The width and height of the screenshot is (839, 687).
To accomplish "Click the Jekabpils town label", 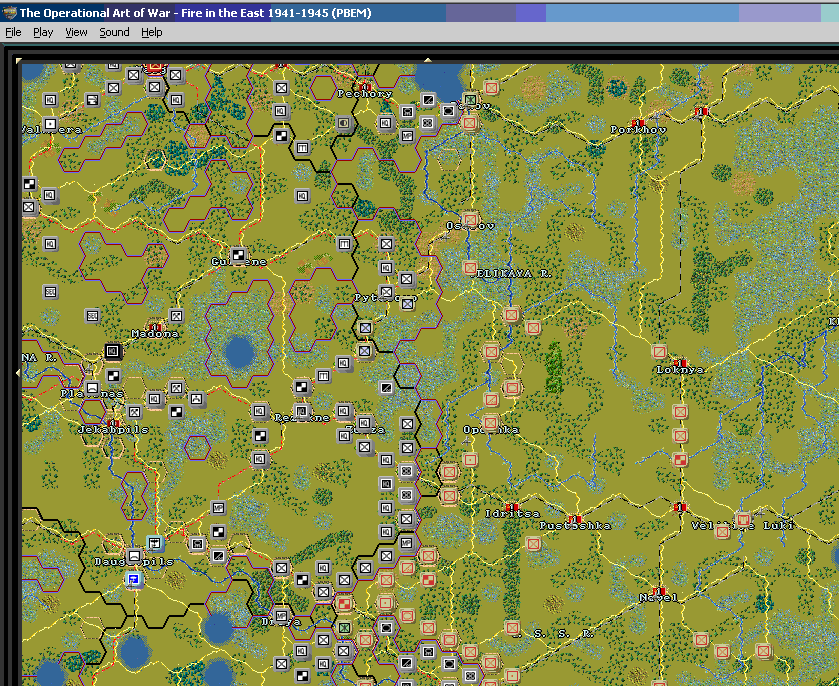I will coord(113,429).
